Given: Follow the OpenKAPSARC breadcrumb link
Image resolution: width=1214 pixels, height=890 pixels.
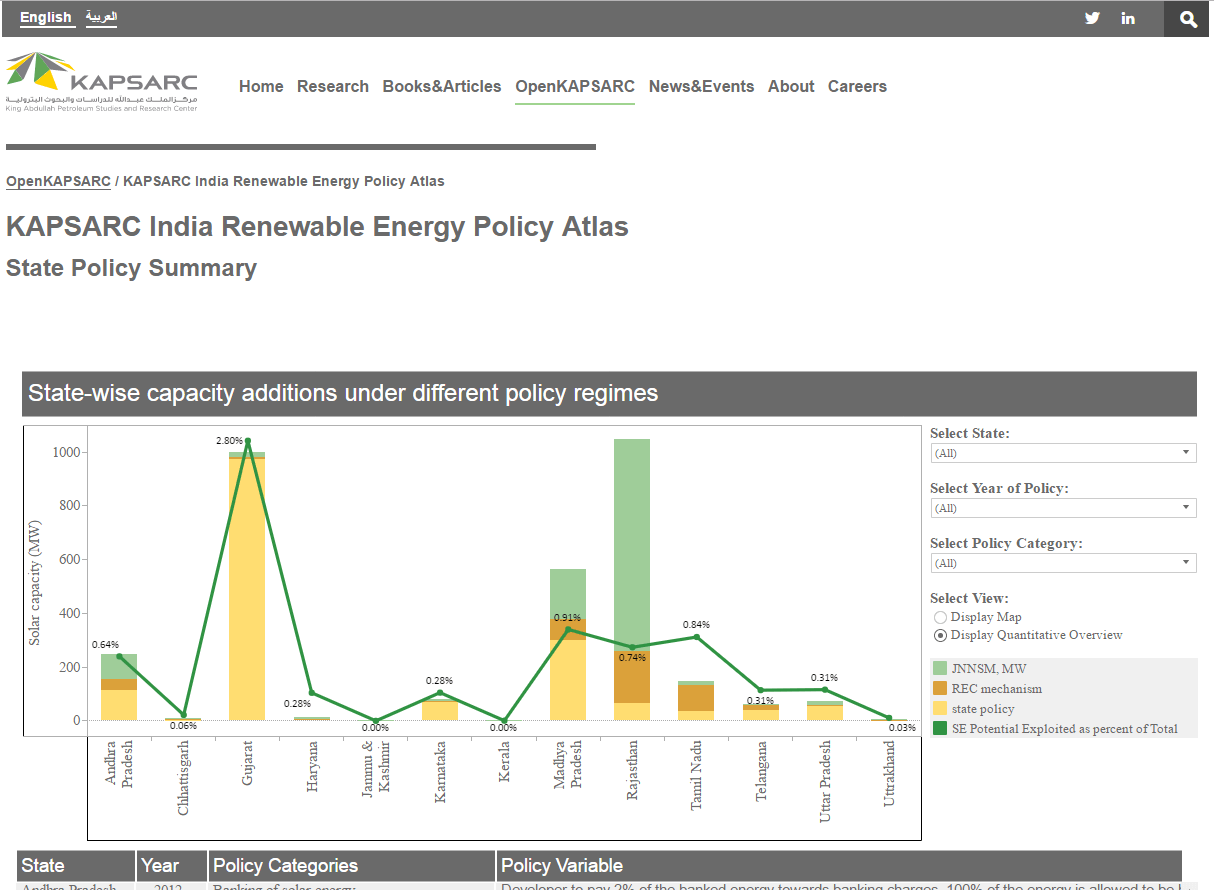Looking at the screenshot, I should click(58, 181).
